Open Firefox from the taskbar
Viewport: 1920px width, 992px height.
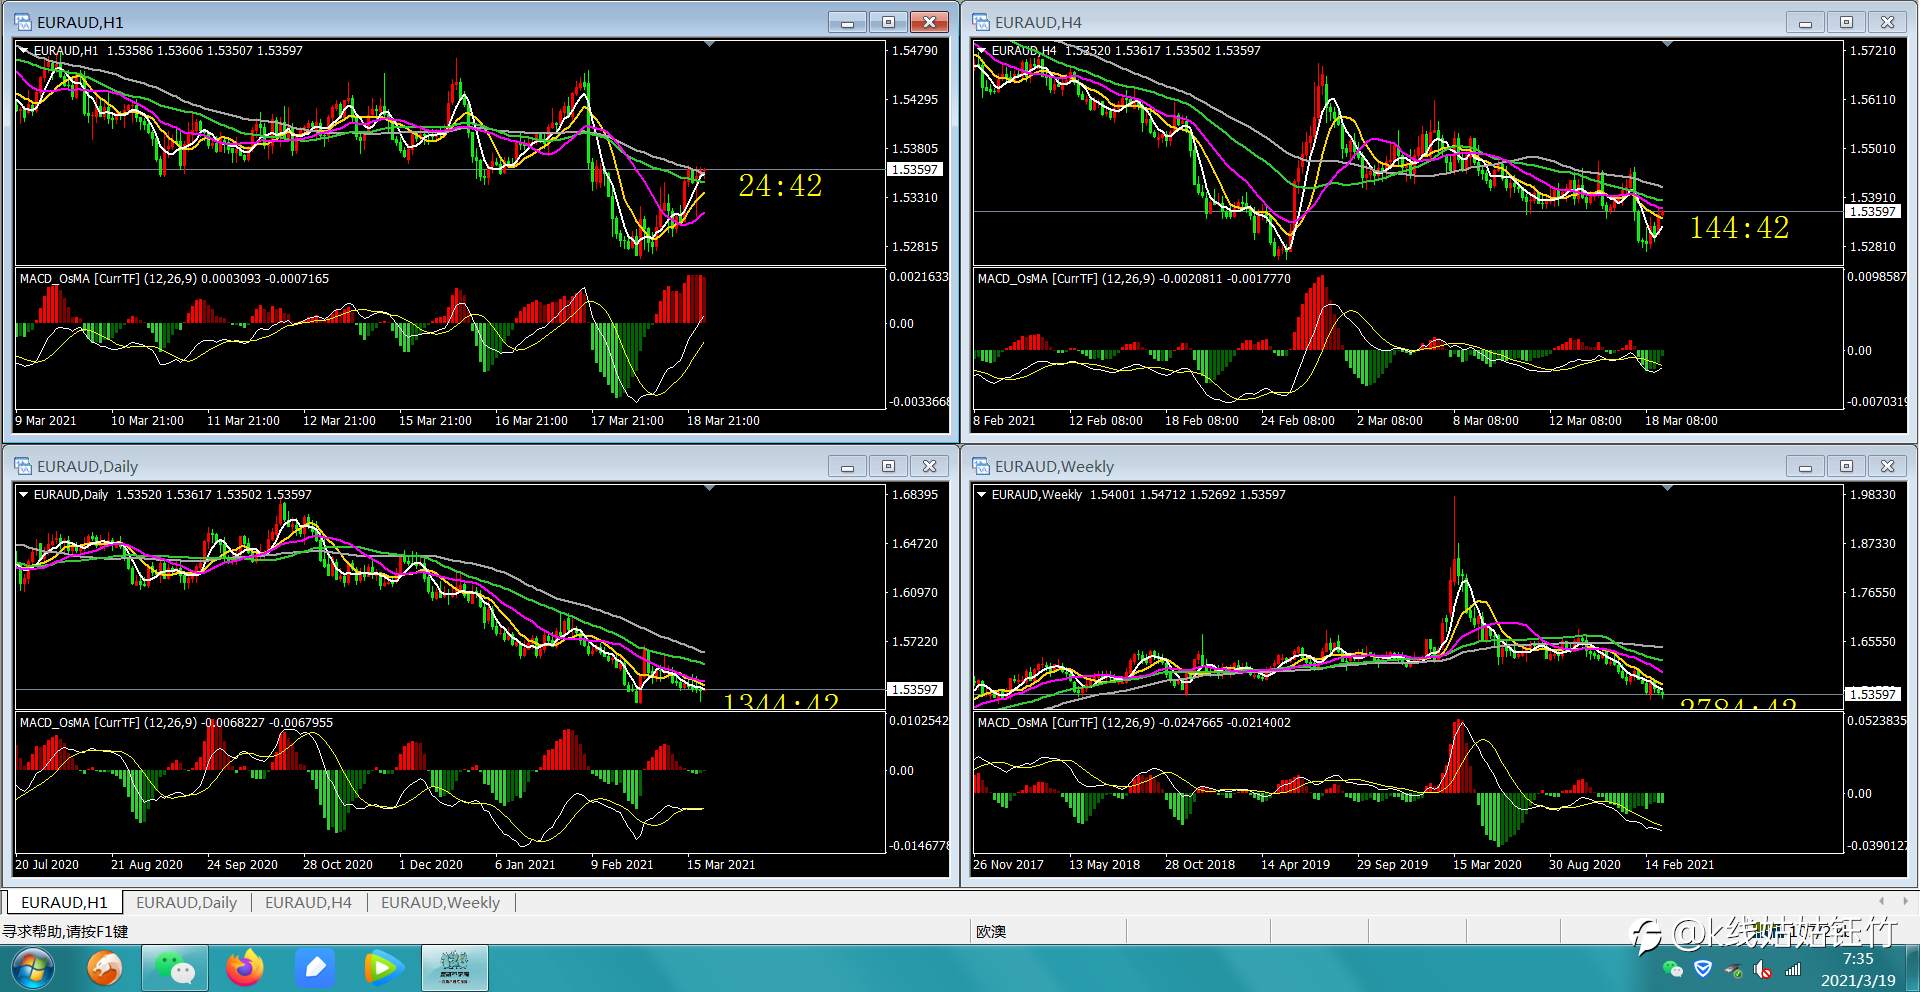tap(244, 968)
